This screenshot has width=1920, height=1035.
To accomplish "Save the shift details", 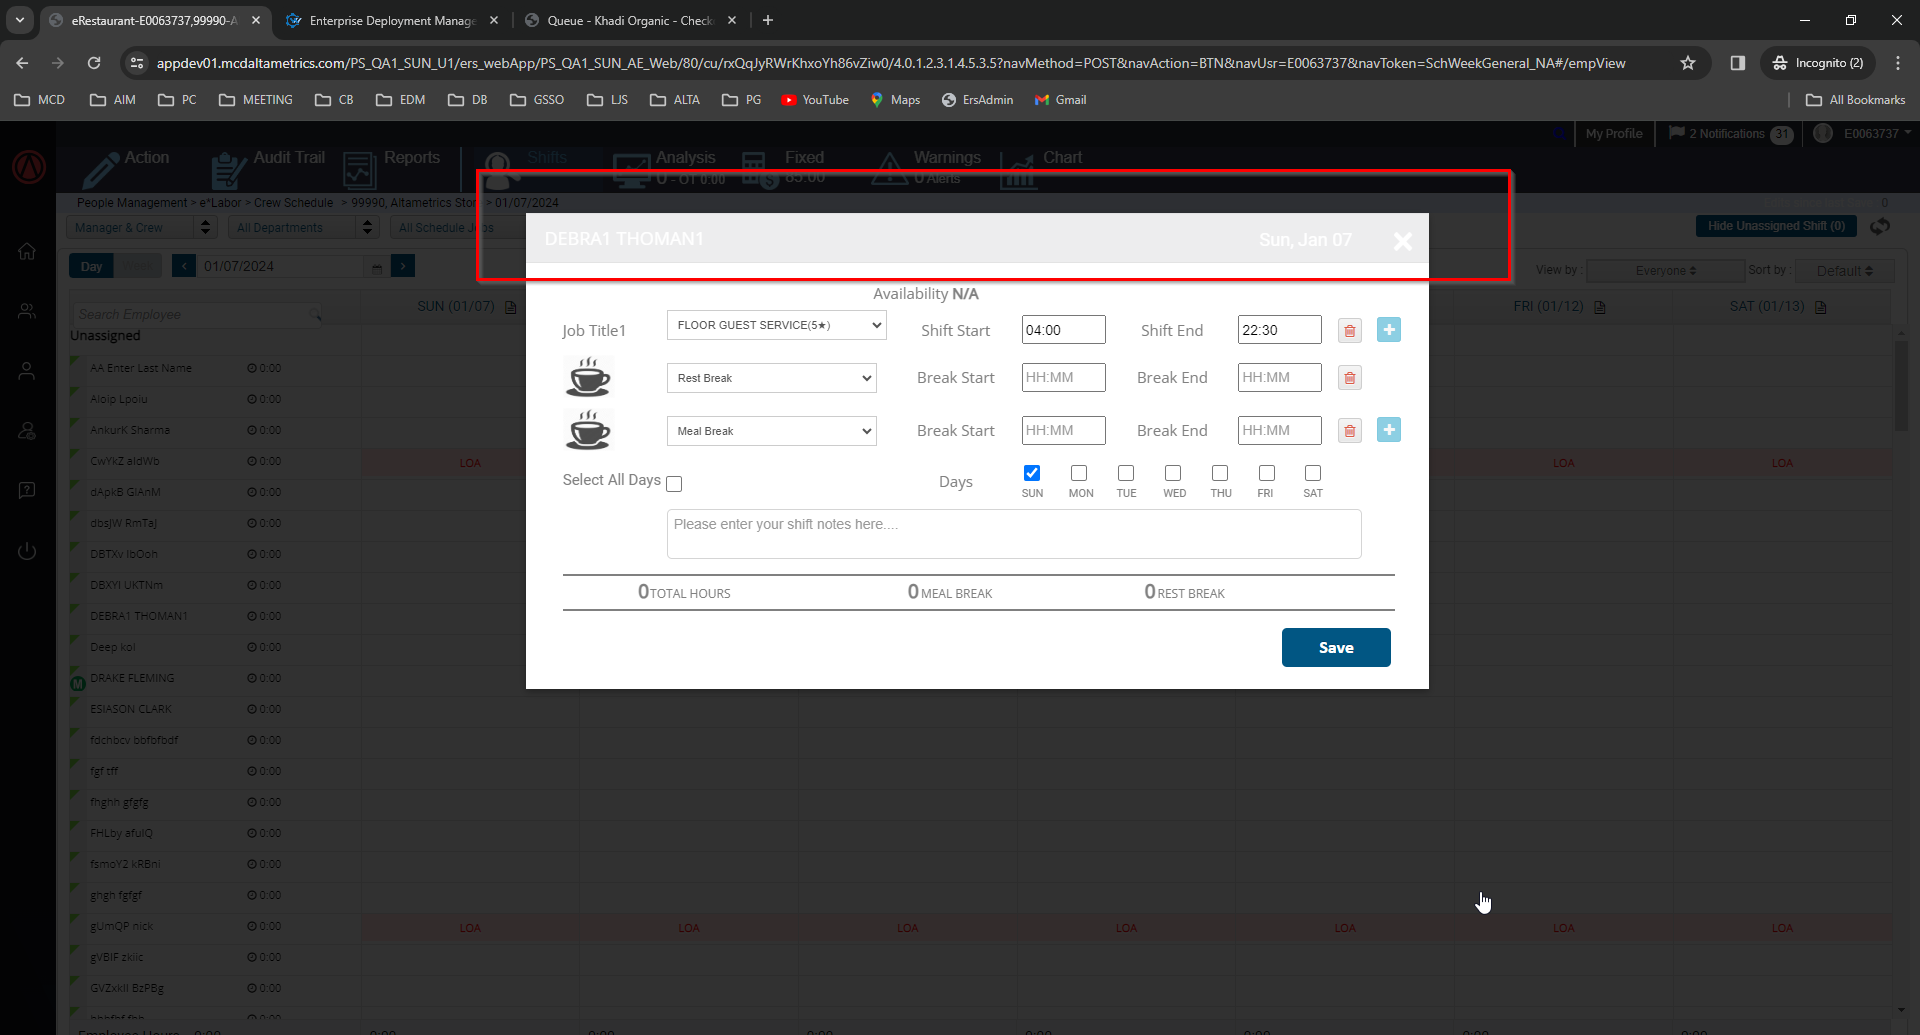I will tap(1335, 648).
